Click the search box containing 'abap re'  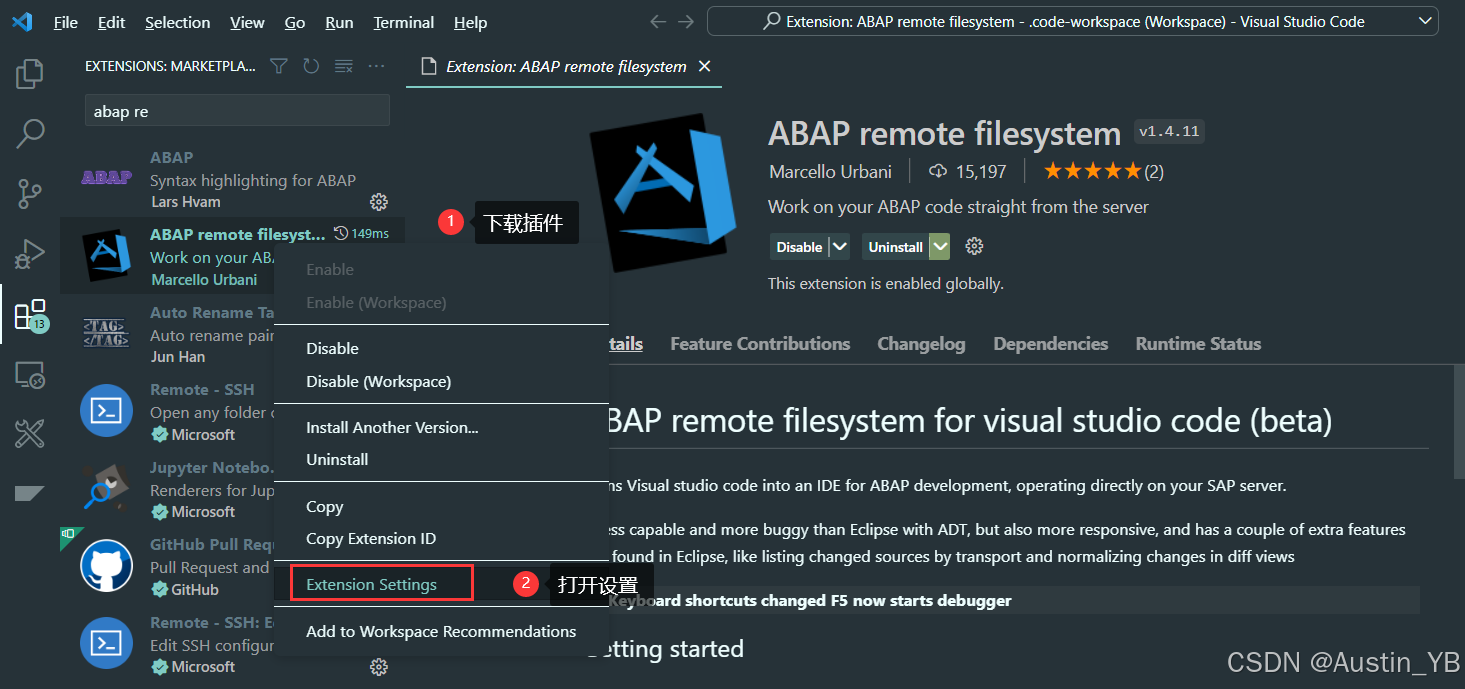pyautogui.click(x=237, y=111)
